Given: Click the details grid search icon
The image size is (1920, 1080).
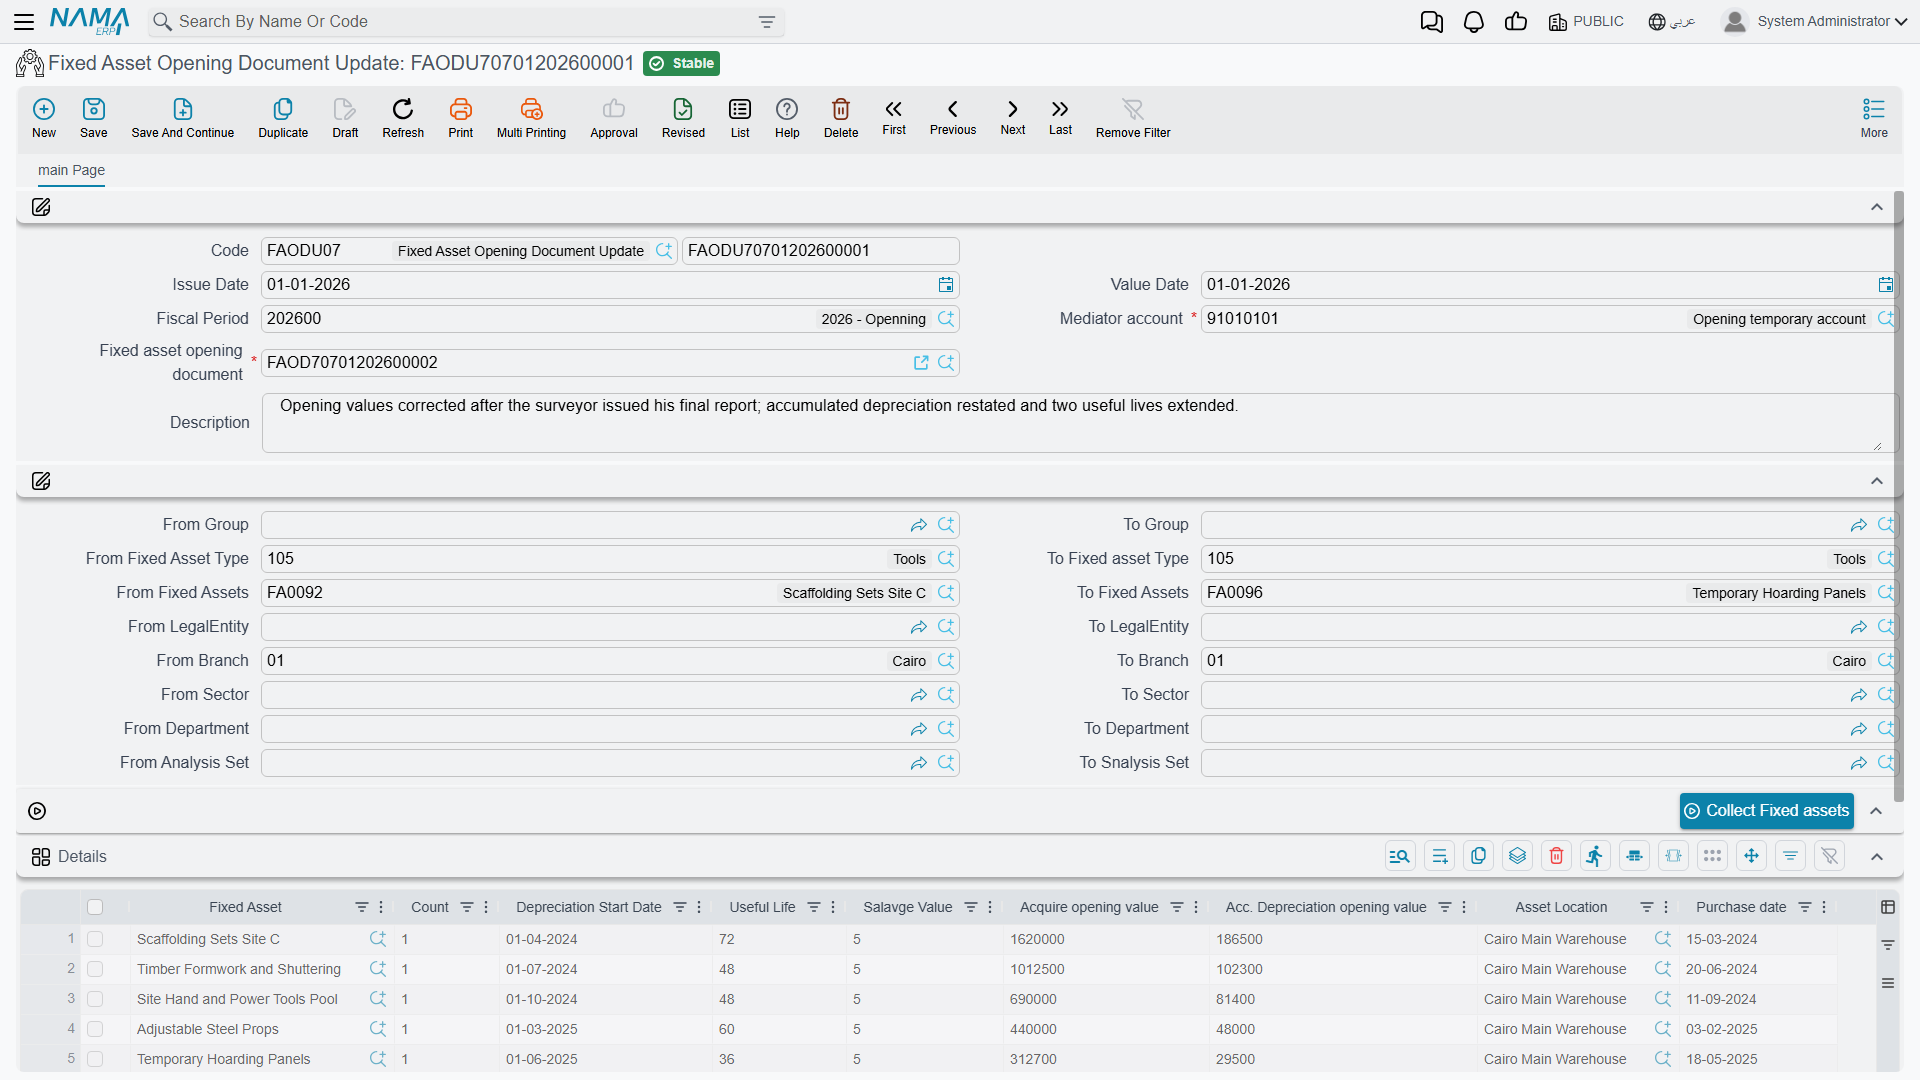Looking at the screenshot, I should pyautogui.click(x=1400, y=856).
